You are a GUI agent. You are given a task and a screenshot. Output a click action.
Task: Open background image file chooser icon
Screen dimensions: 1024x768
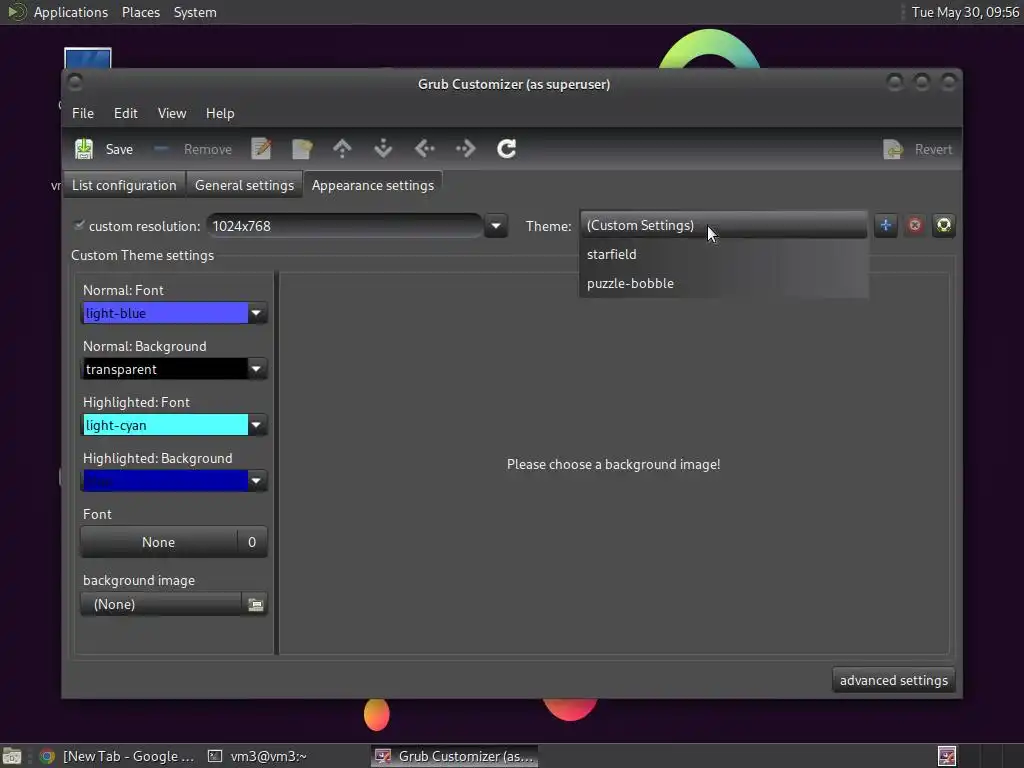point(255,604)
